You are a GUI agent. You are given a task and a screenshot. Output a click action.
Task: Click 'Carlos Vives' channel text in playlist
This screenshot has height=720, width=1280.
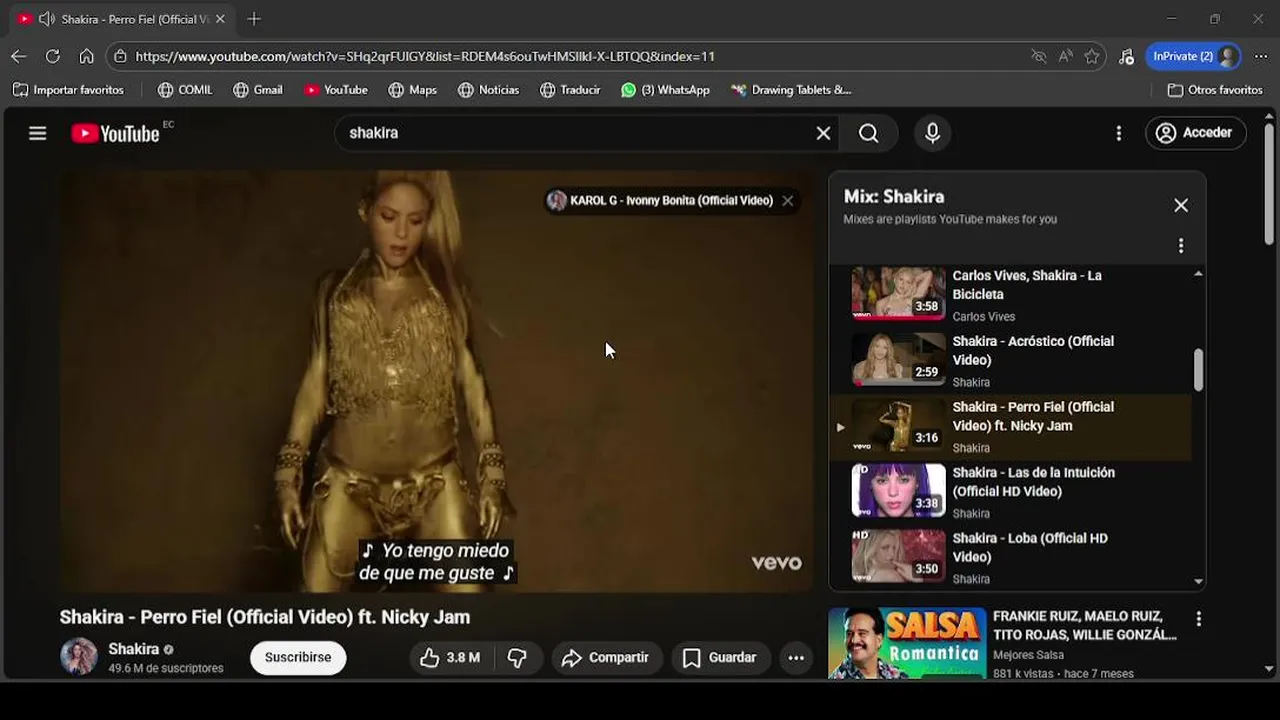(983, 316)
